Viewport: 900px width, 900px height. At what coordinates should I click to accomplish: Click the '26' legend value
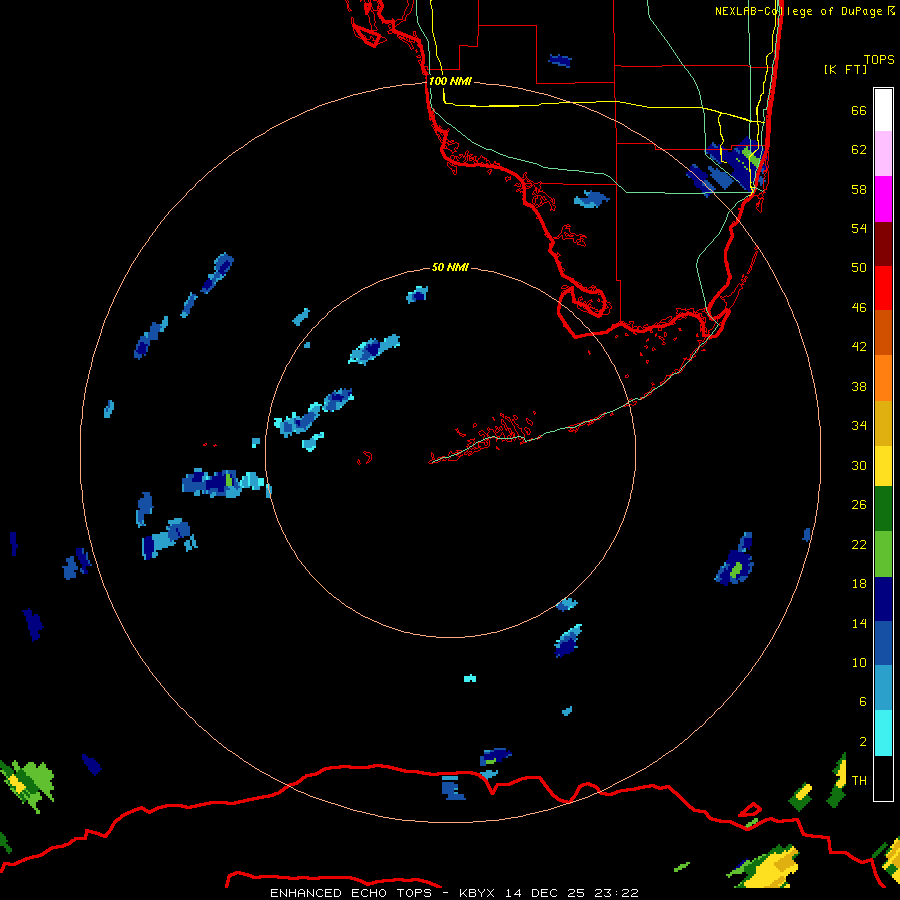point(859,505)
